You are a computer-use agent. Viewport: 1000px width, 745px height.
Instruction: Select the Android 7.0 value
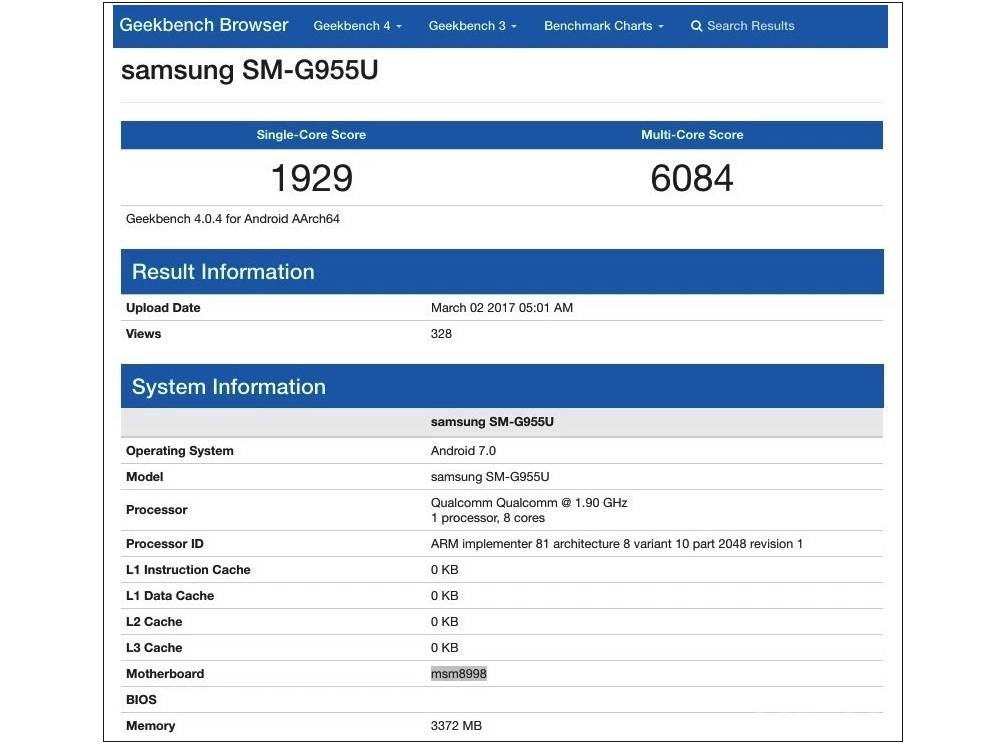[x=463, y=451]
